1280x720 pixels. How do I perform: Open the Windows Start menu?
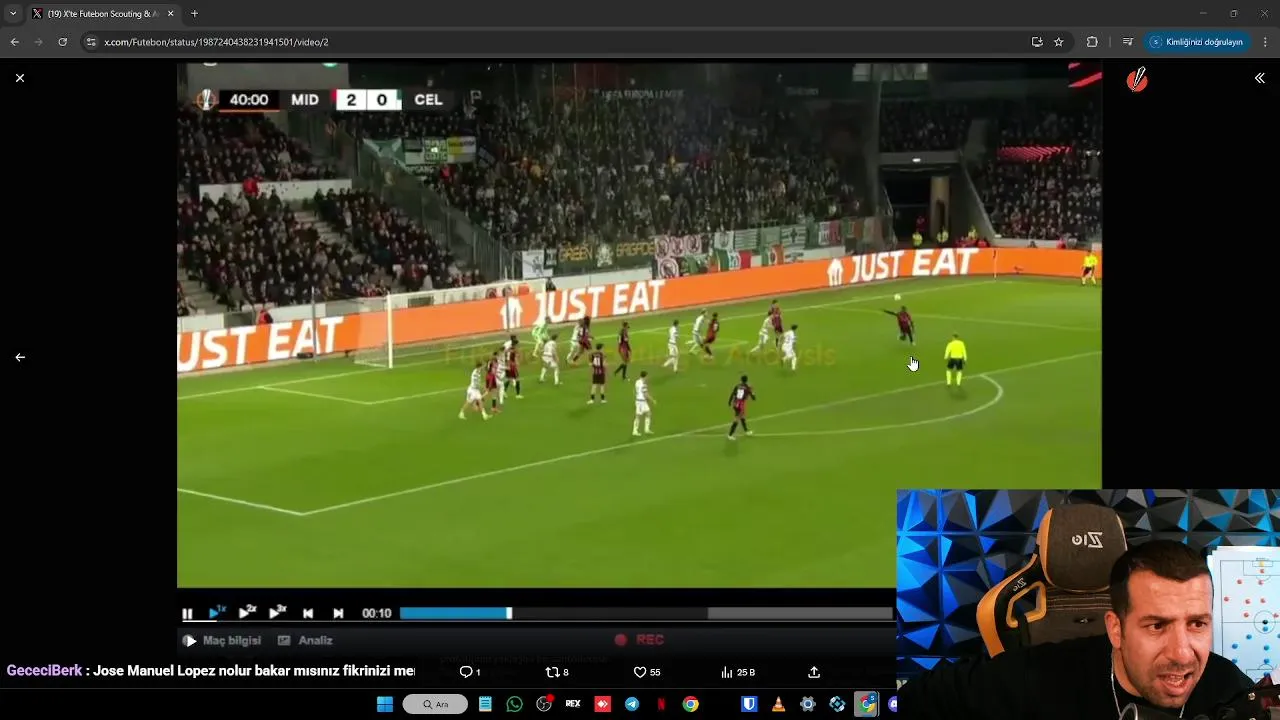pos(385,704)
